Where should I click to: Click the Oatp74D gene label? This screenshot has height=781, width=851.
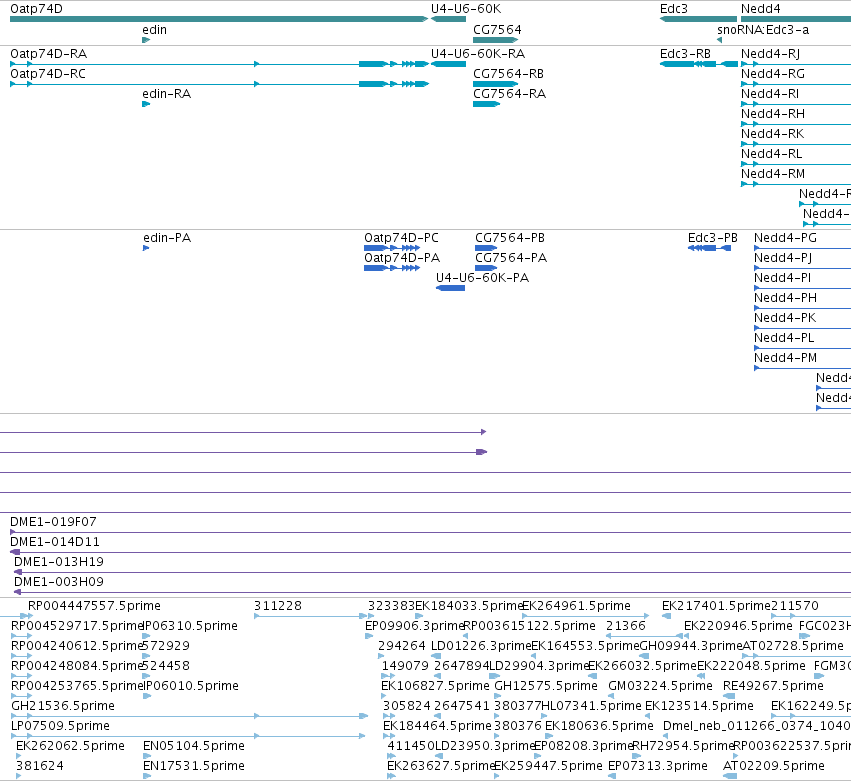tap(36, 9)
